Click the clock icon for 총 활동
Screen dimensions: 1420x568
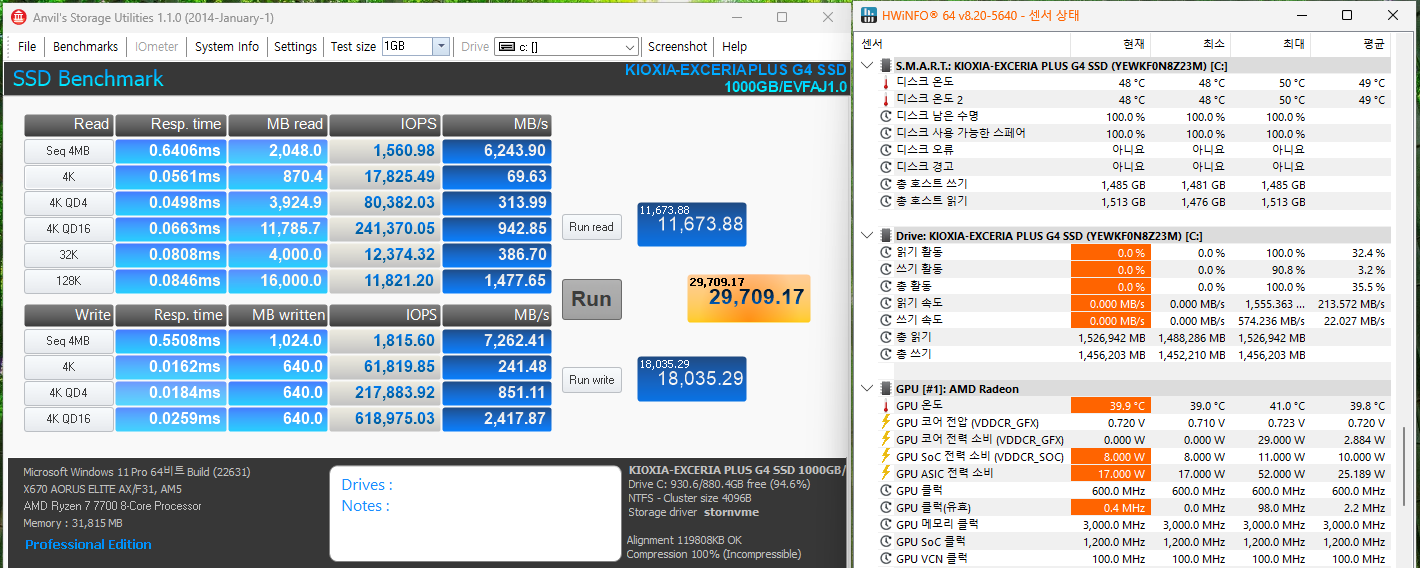pyautogui.click(x=885, y=286)
